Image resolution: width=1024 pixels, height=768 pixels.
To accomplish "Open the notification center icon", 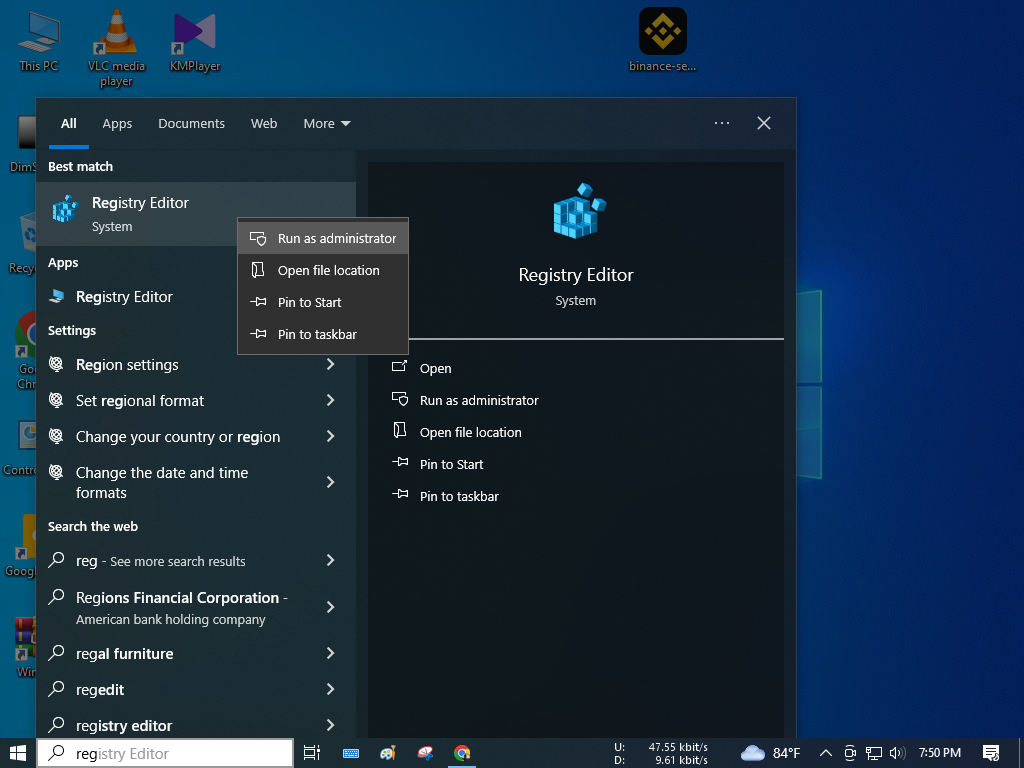I will [x=991, y=754].
